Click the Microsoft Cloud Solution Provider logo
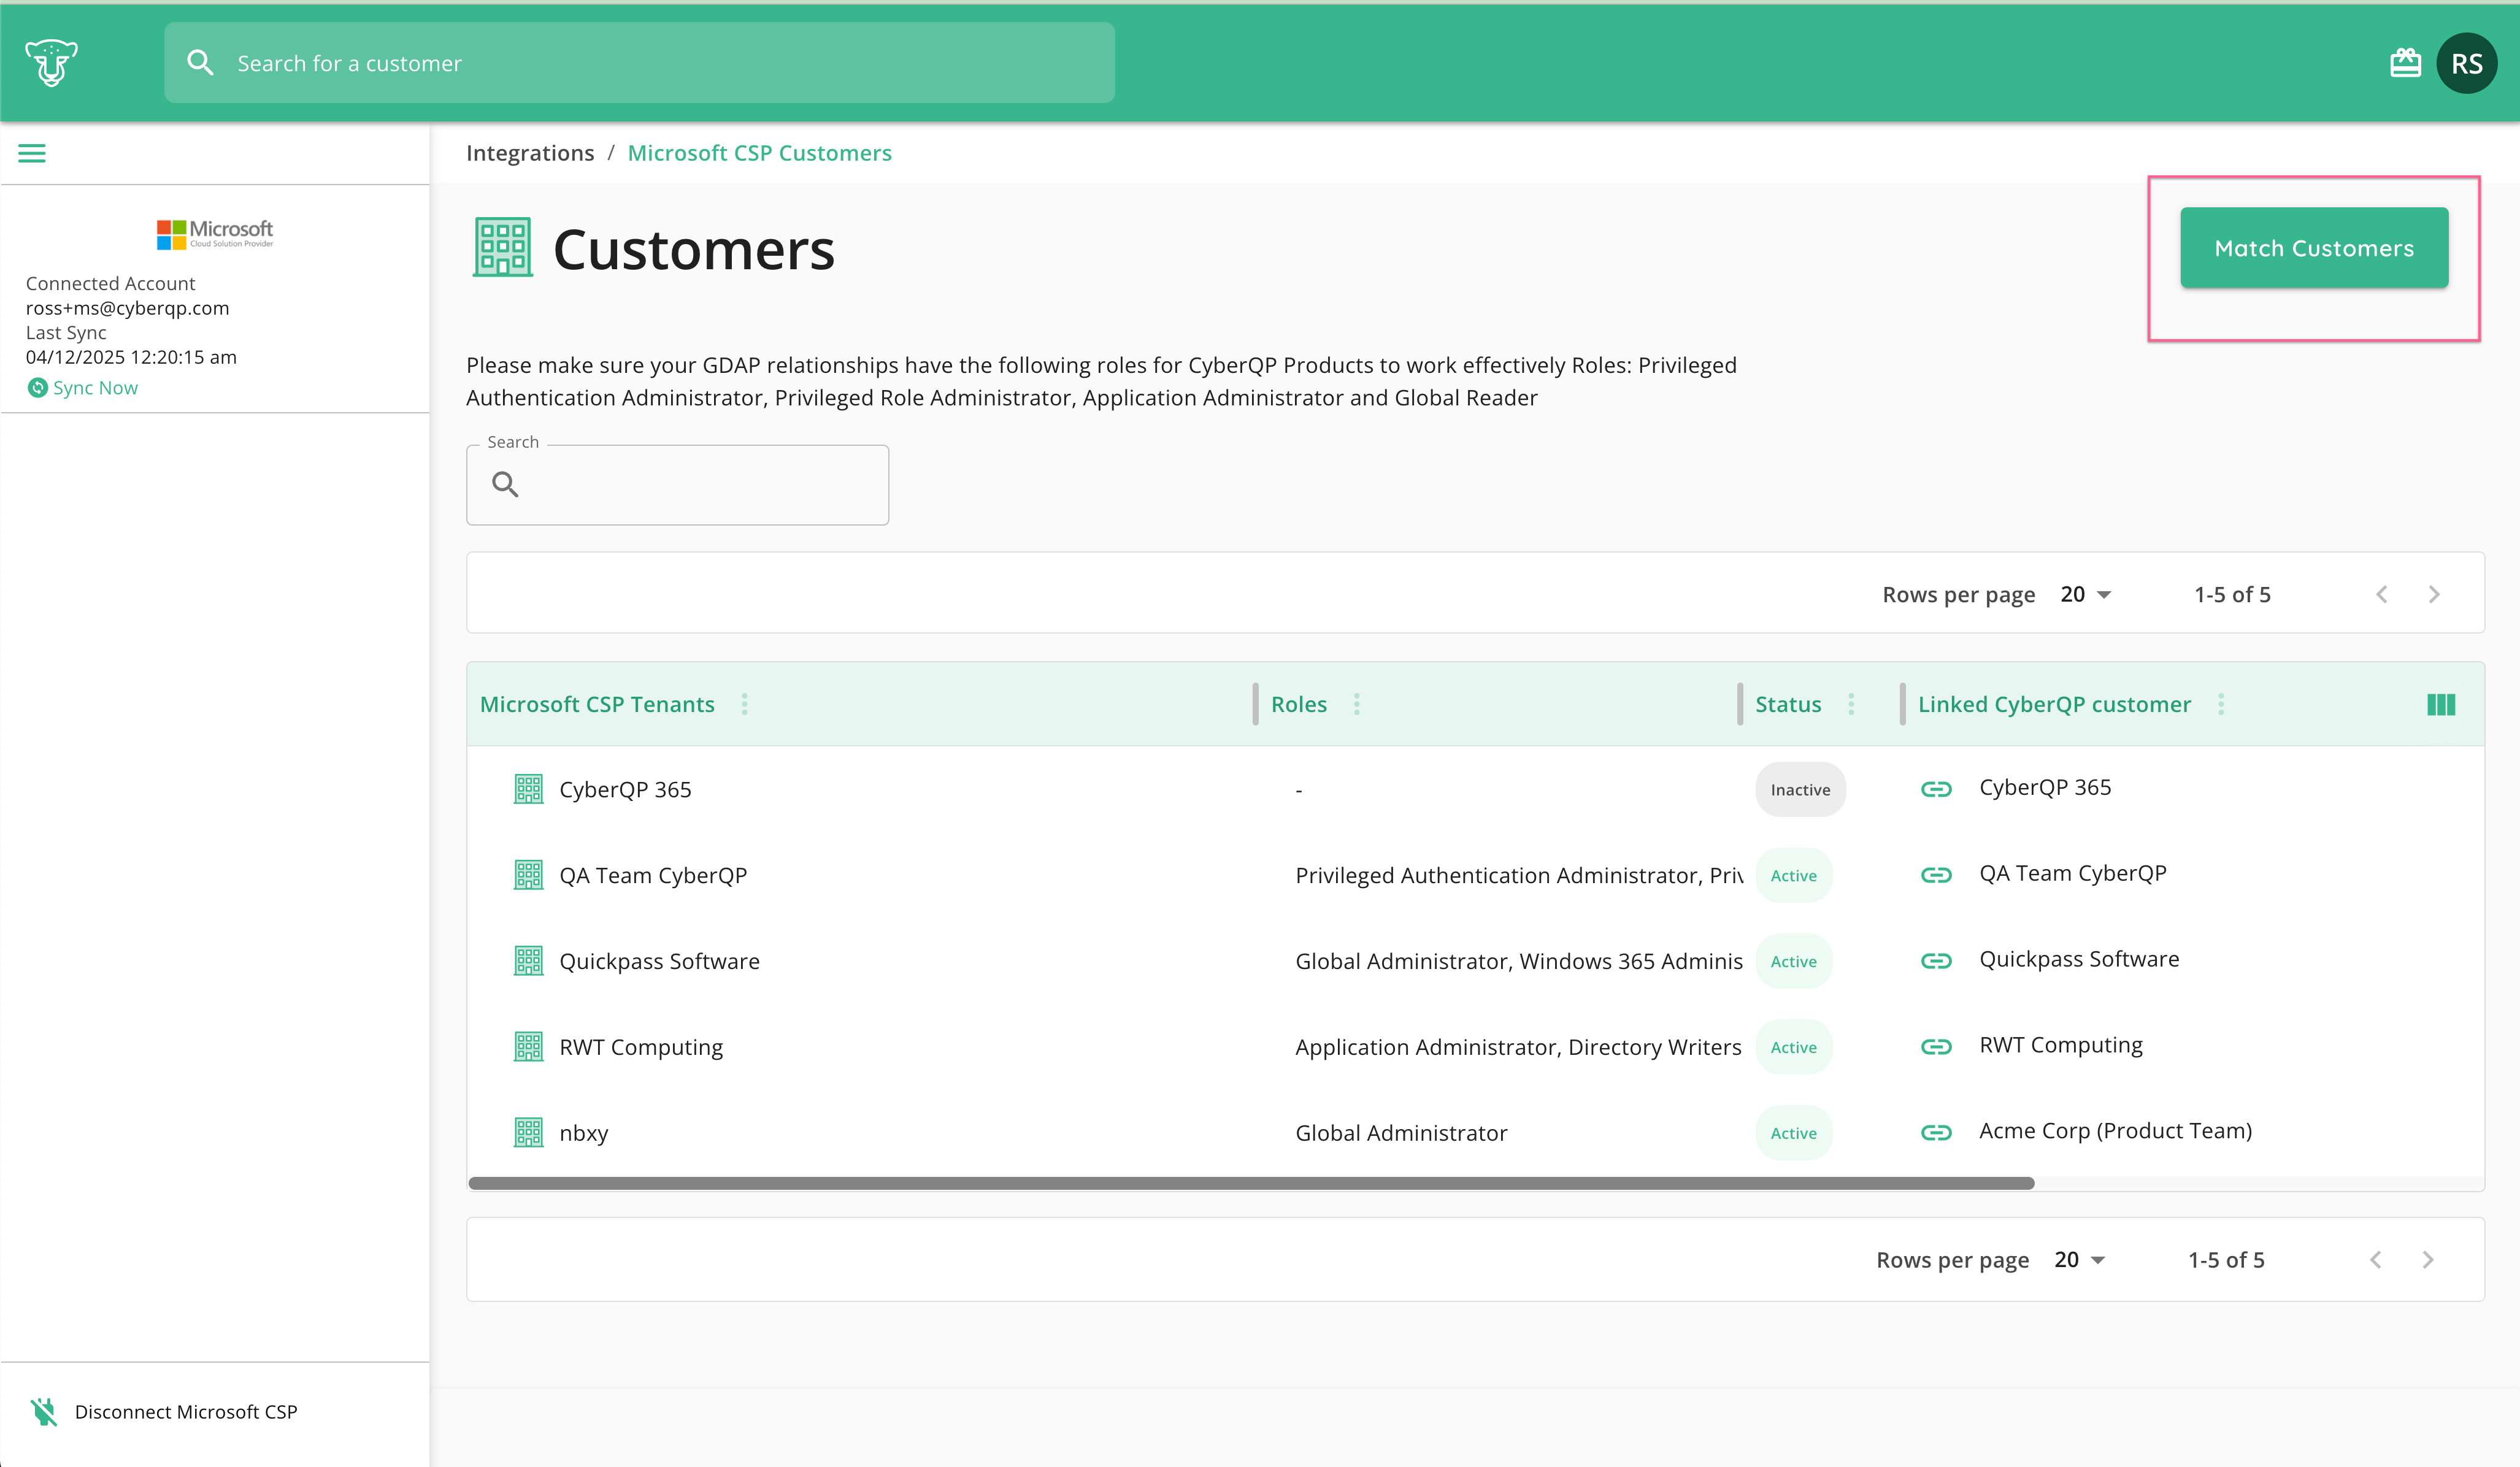 point(214,234)
